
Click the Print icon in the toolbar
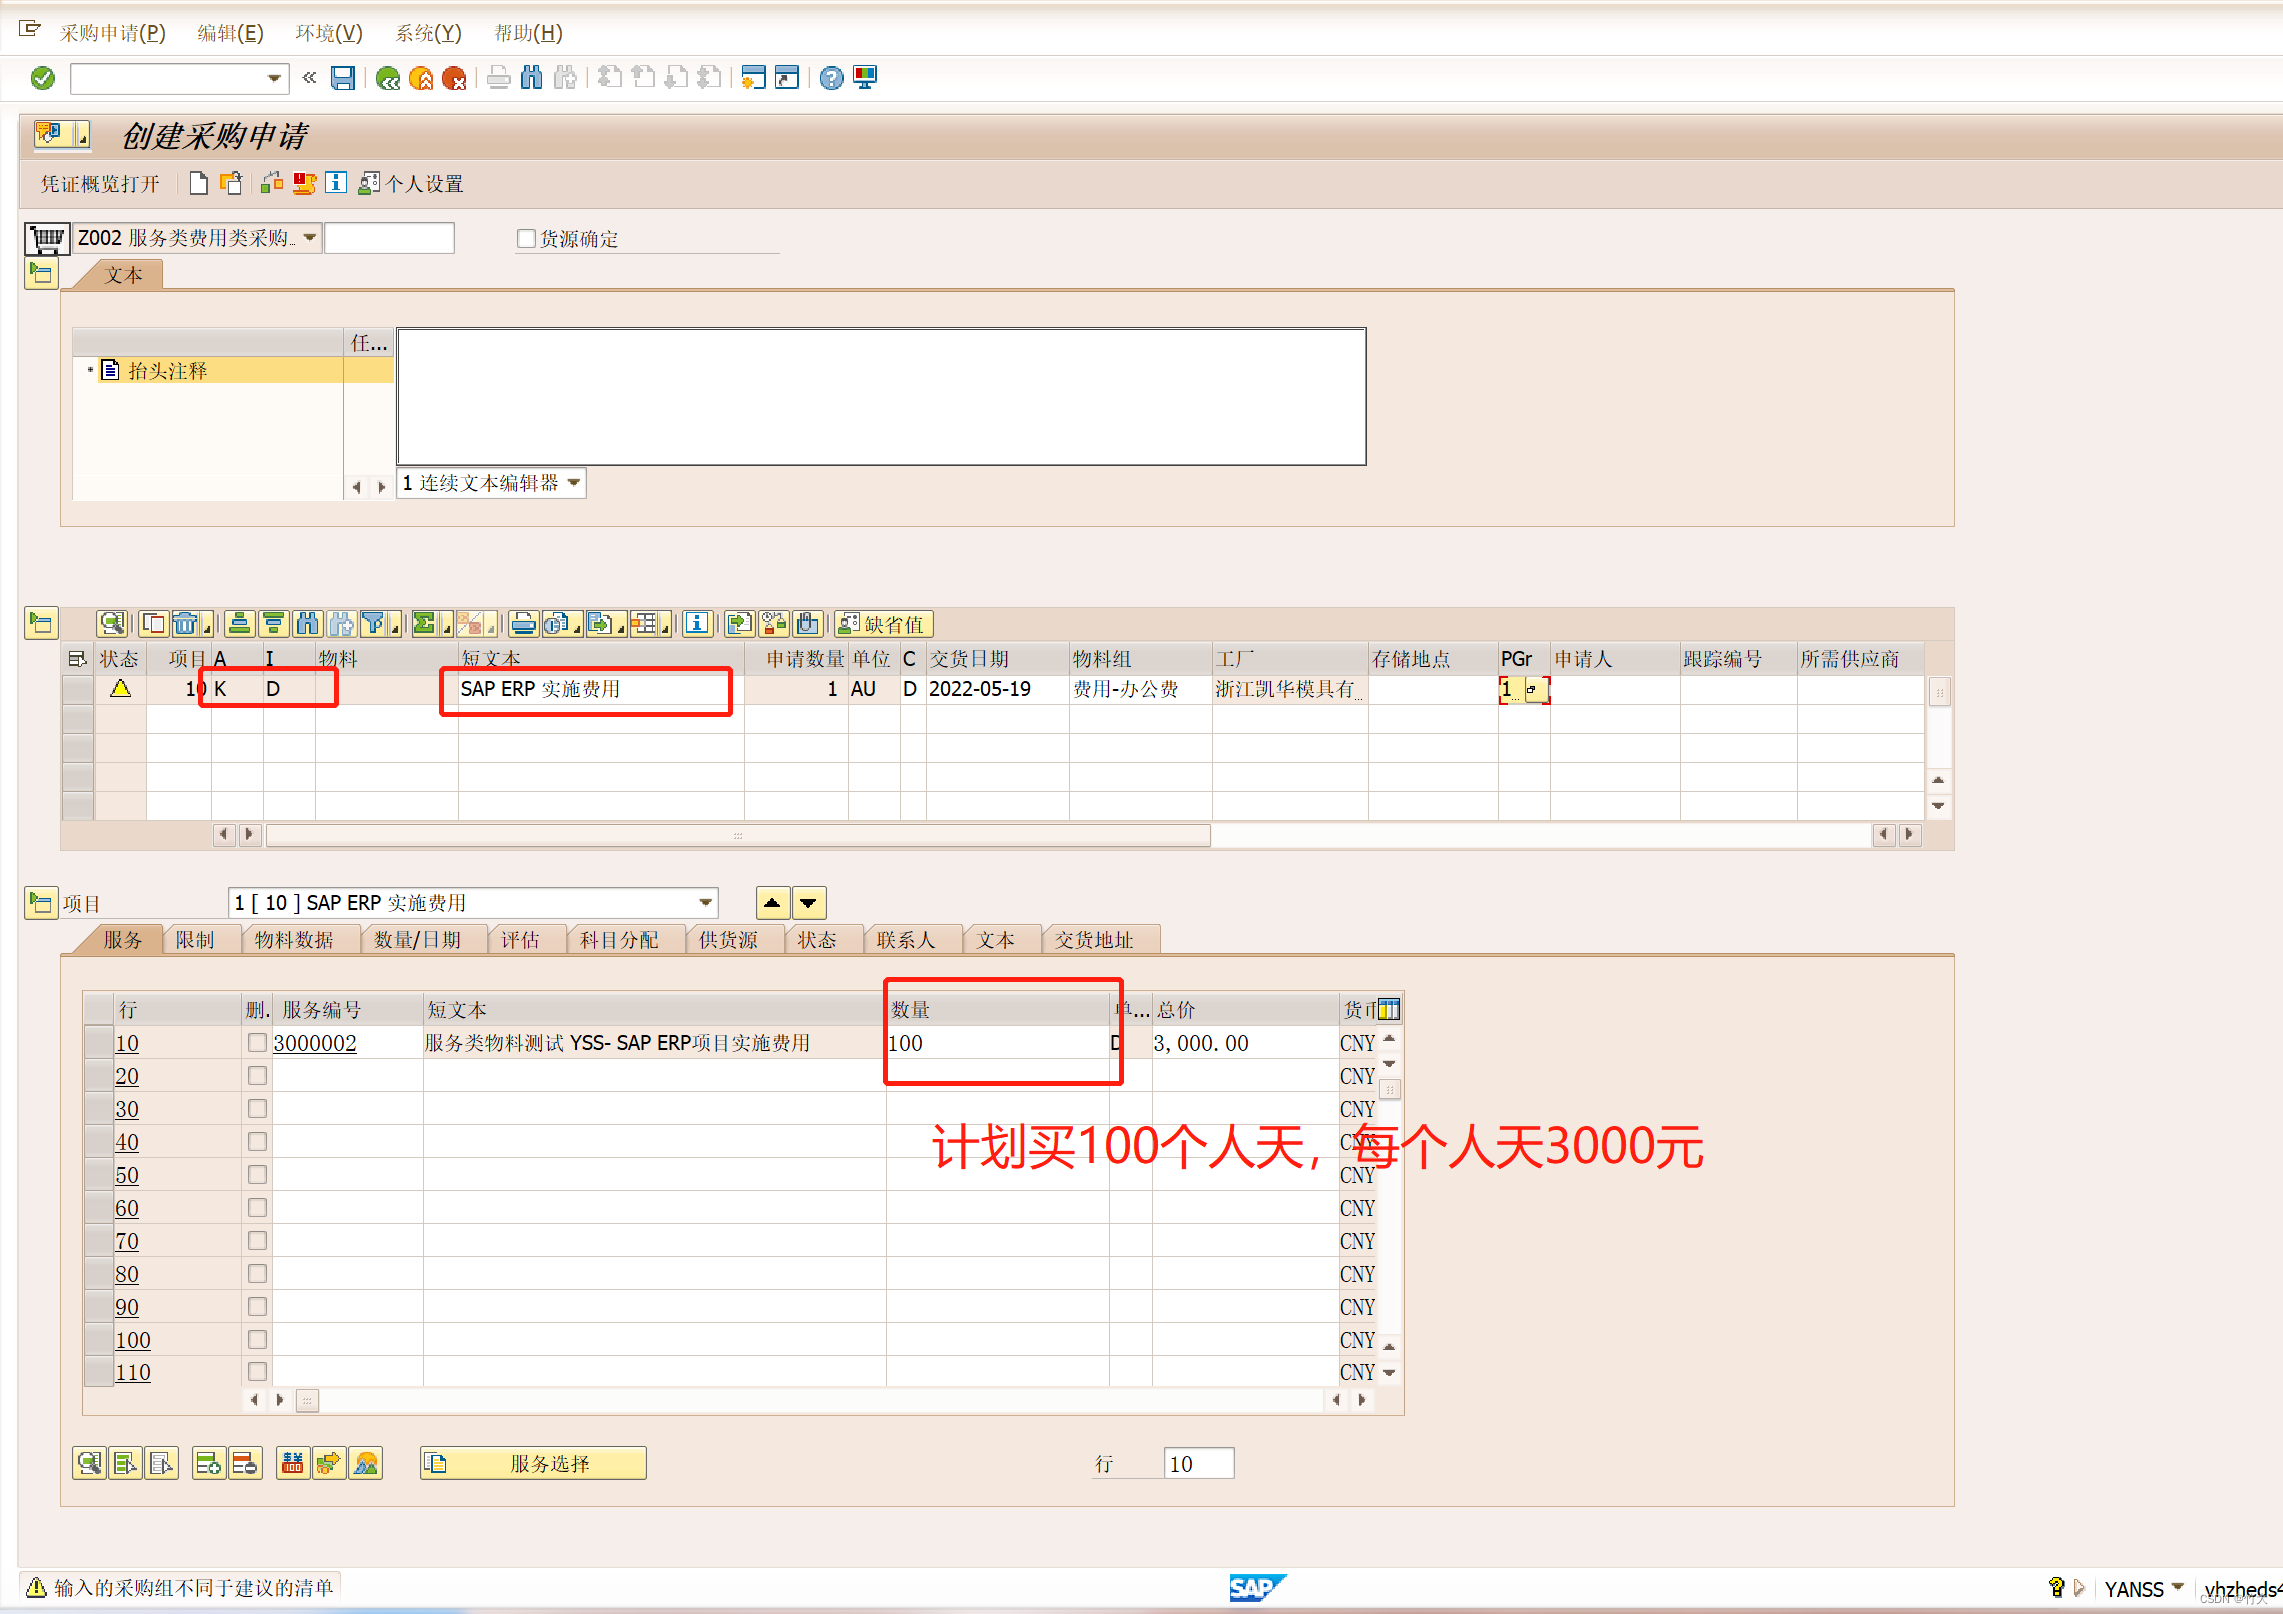coord(498,78)
